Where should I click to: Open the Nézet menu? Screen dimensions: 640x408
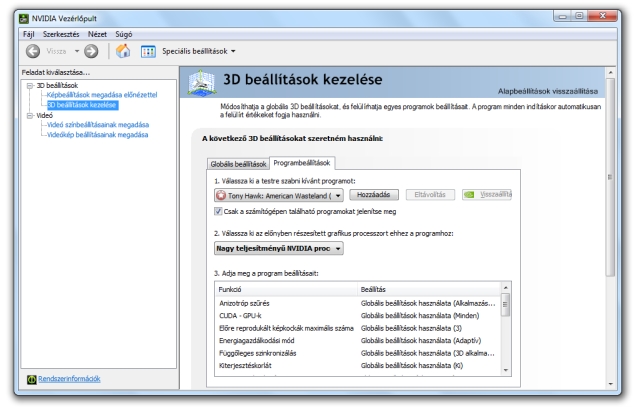tap(97, 34)
